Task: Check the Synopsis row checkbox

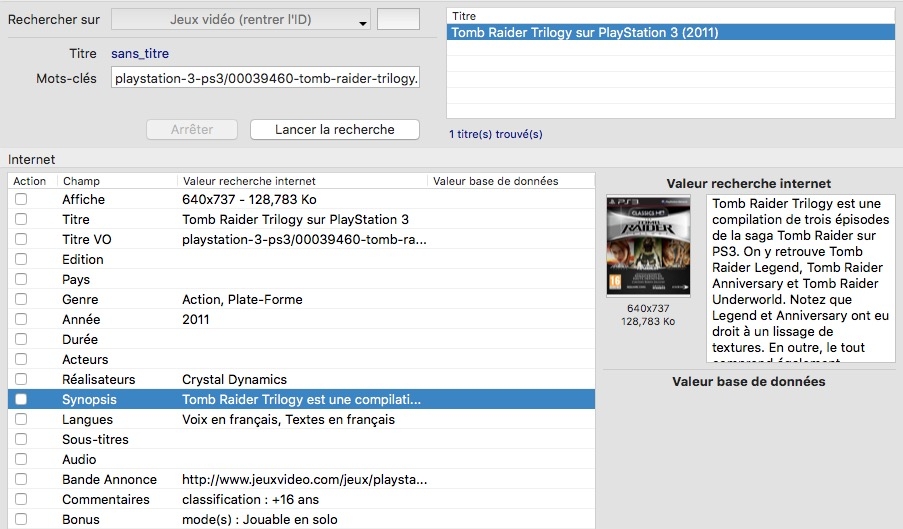Action: tap(21, 400)
